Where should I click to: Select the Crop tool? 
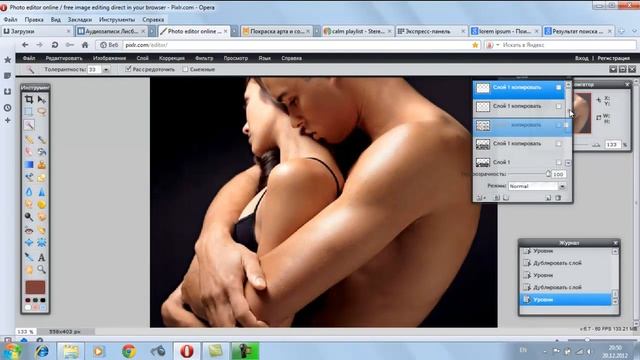click(x=29, y=99)
